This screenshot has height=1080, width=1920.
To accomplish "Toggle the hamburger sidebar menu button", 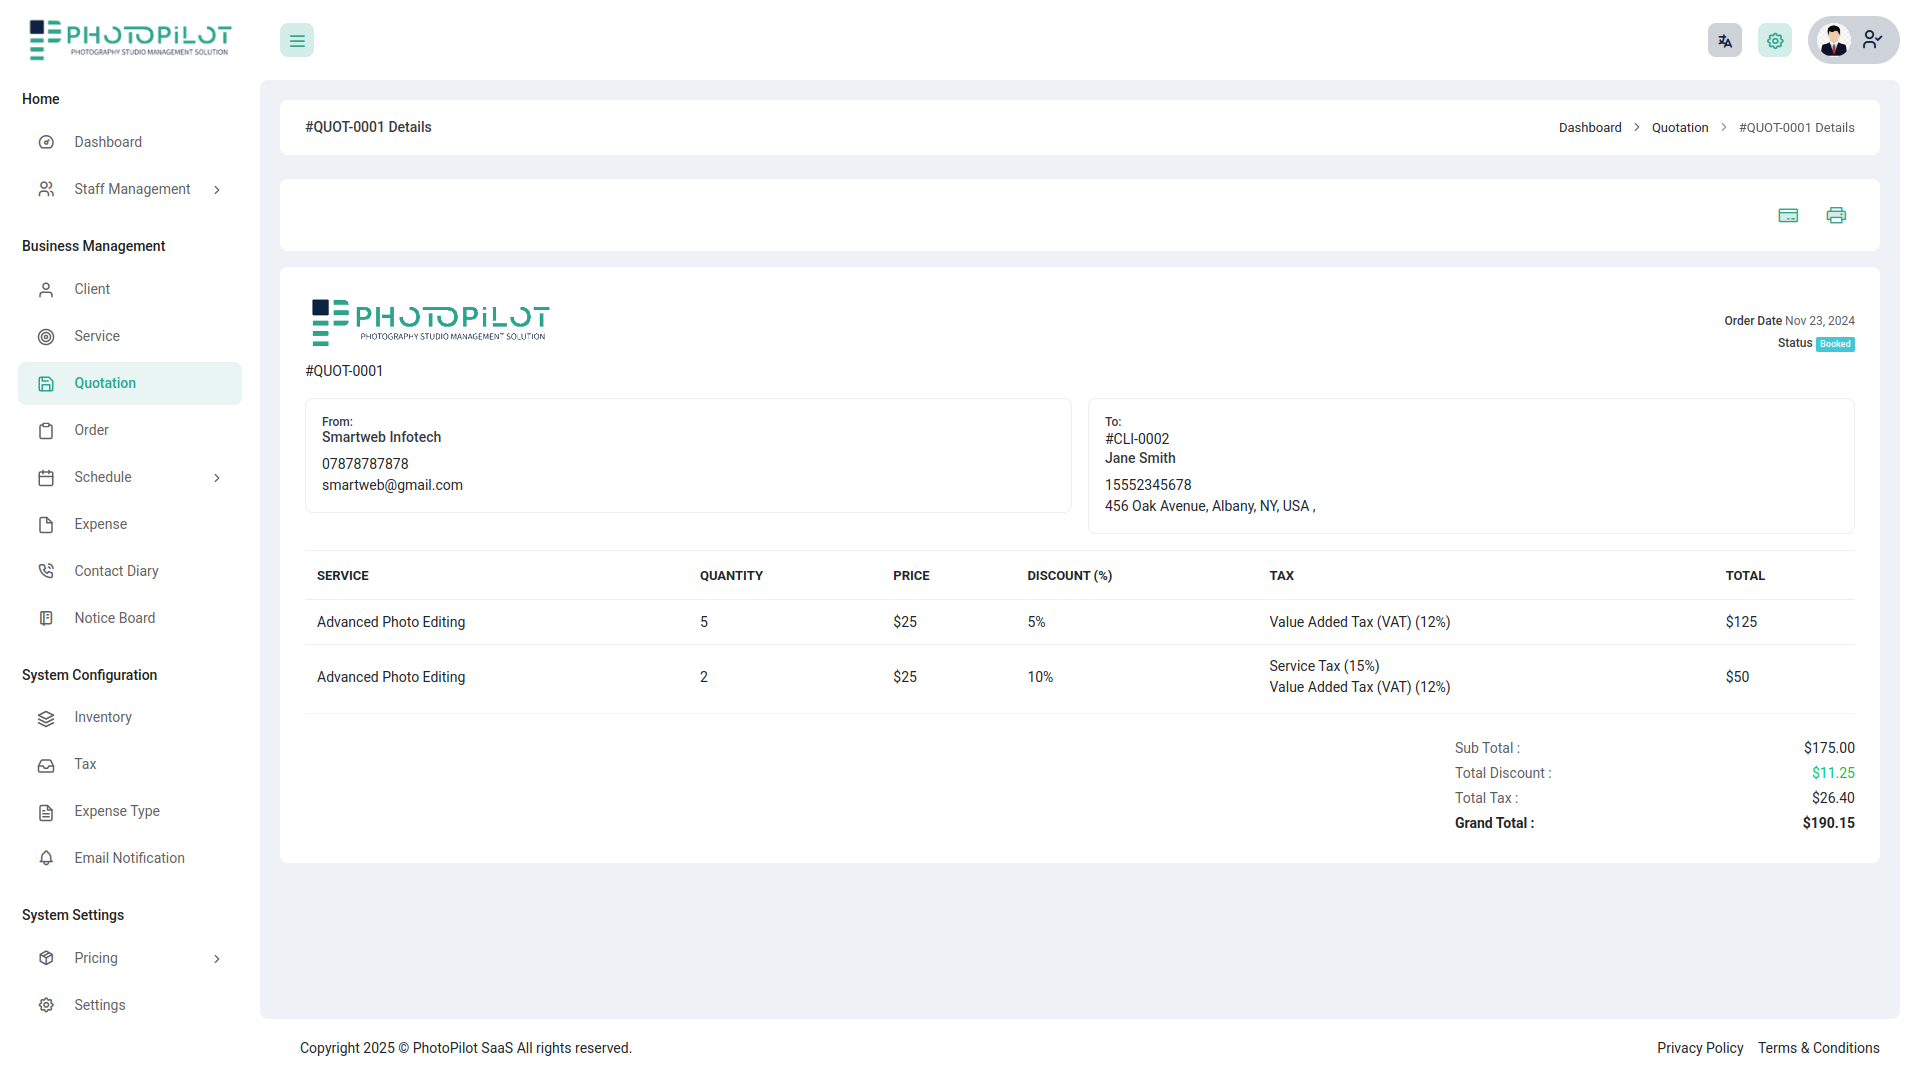I will [x=297, y=41].
